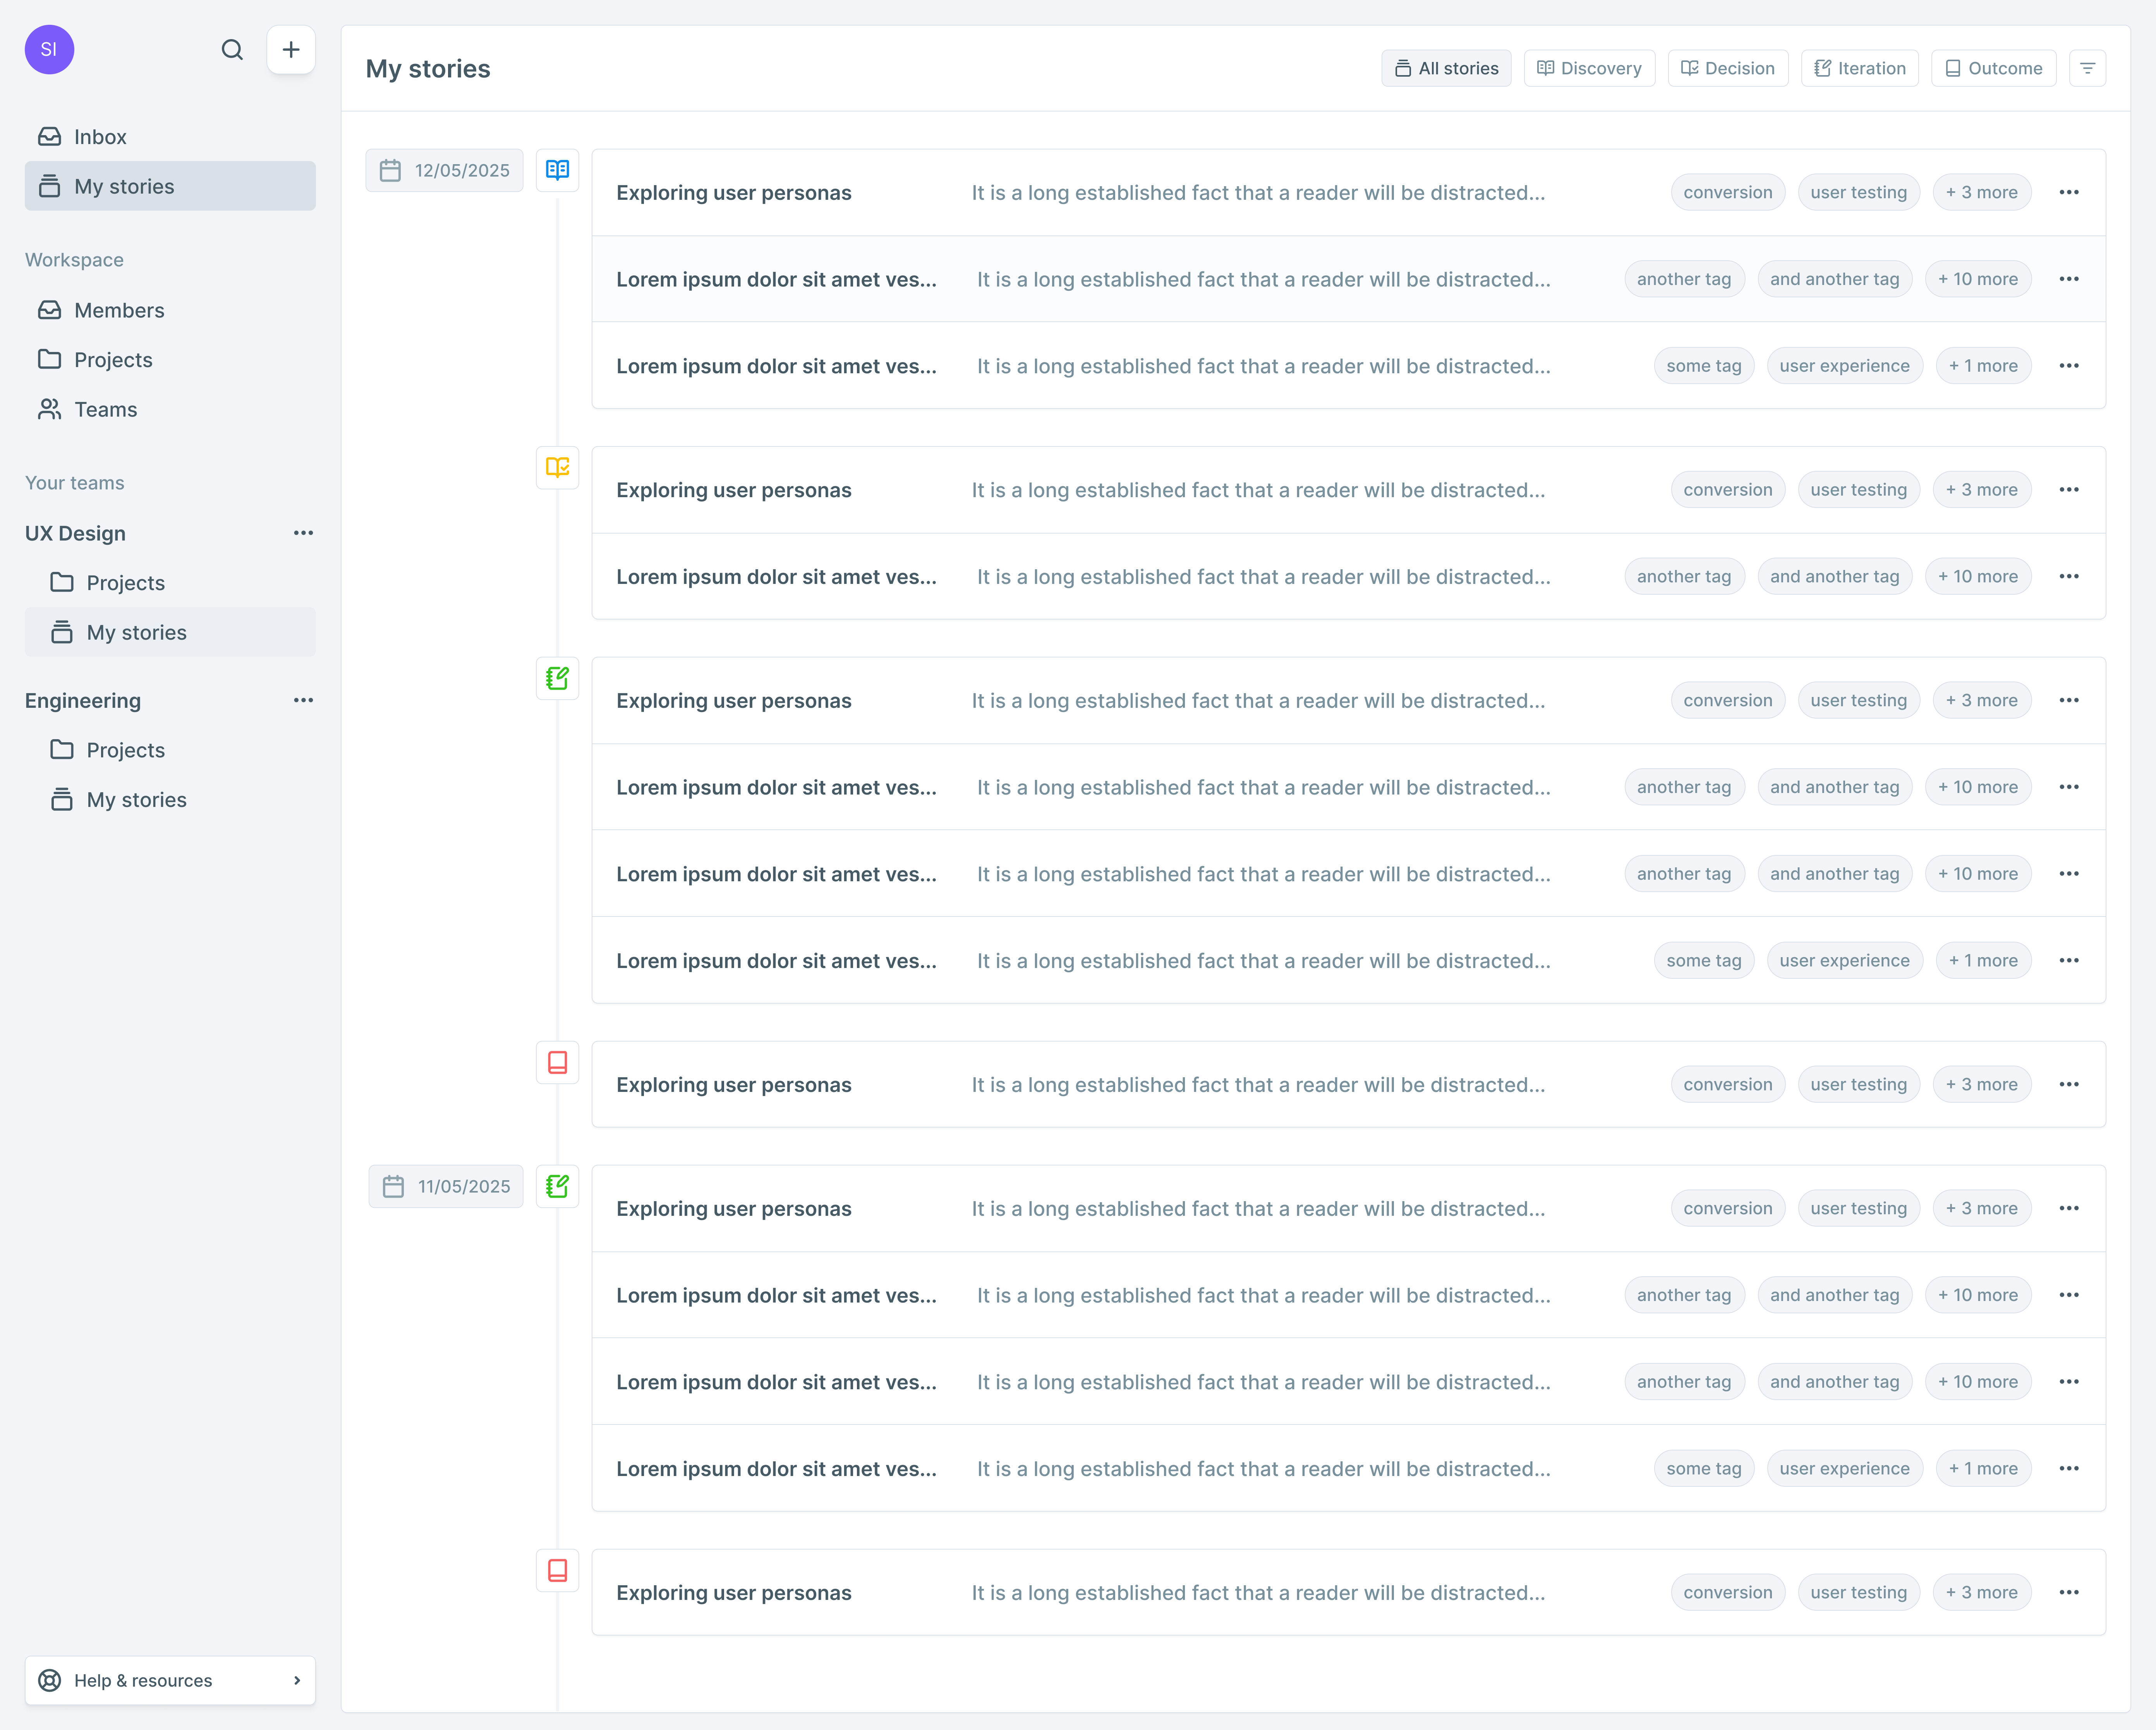Open the filter icon beside Outcome
2156x1730 pixels.
(2087, 68)
